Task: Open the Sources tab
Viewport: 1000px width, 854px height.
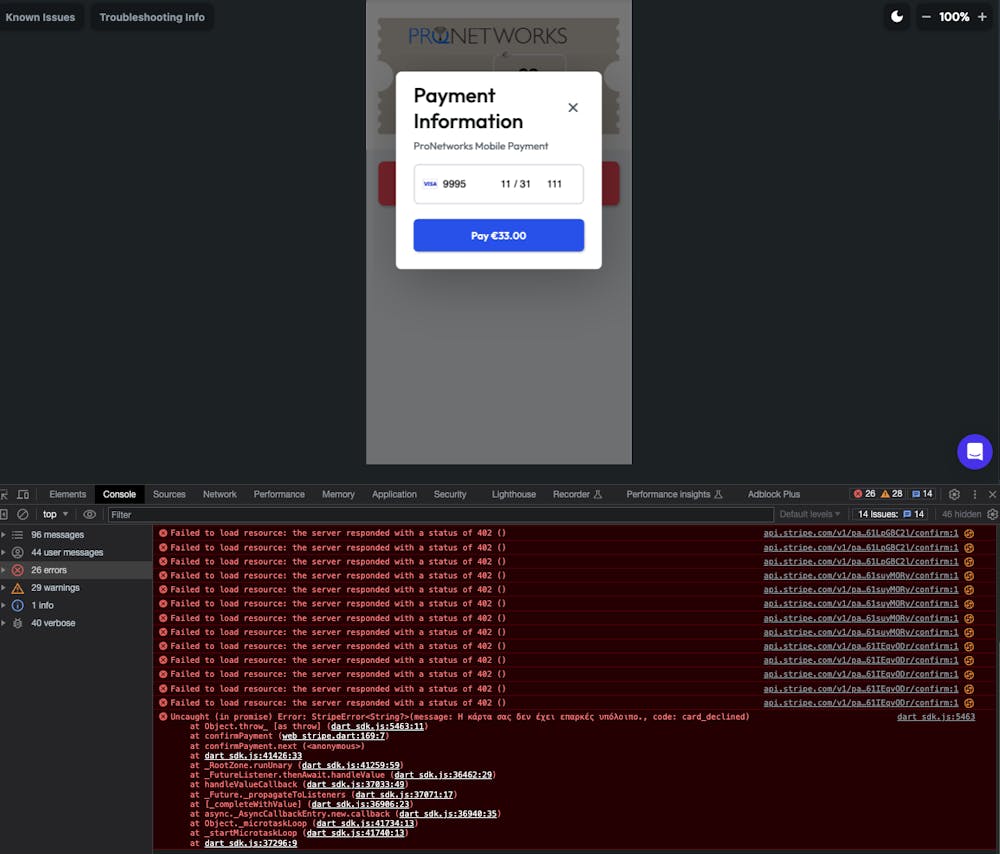Action: [169, 494]
